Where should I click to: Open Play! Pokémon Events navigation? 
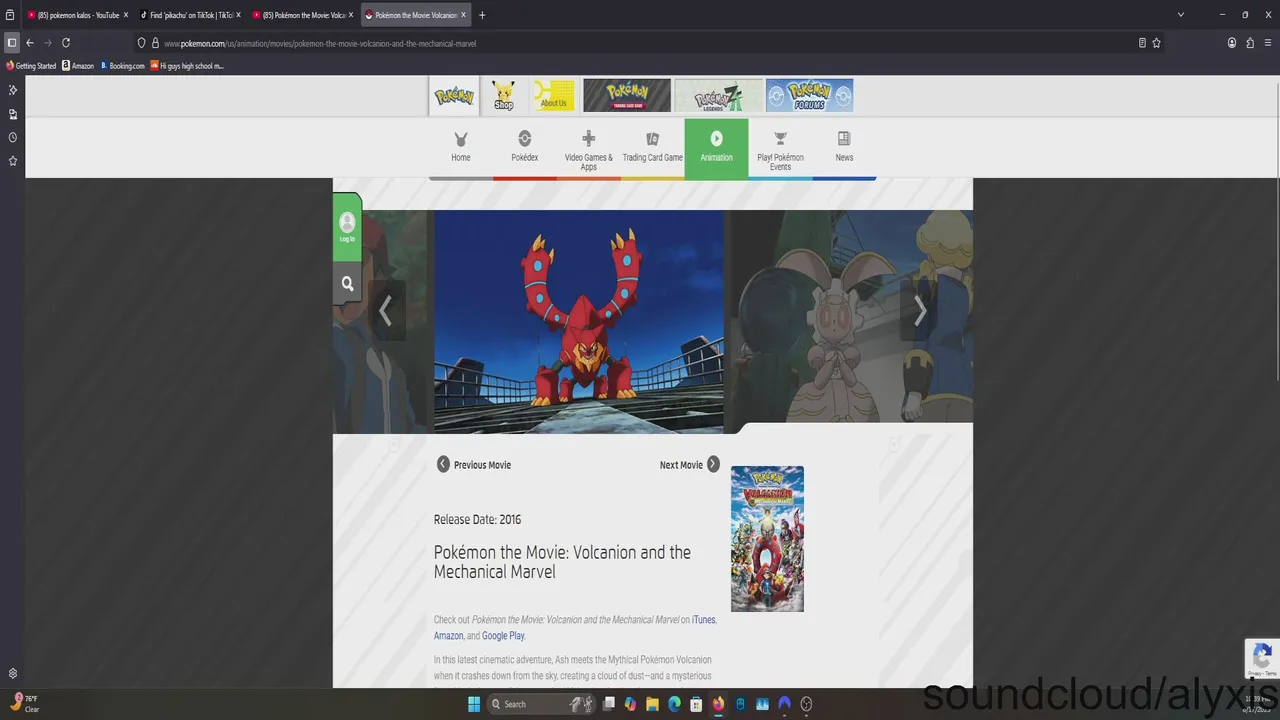click(780, 148)
